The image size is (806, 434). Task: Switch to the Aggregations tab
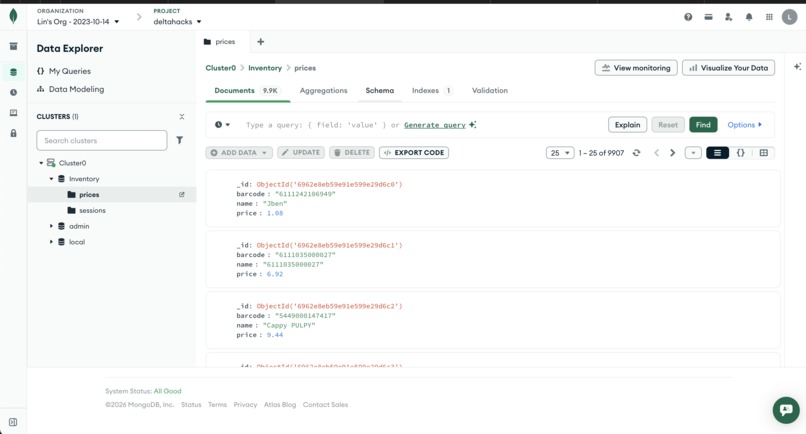point(323,91)
